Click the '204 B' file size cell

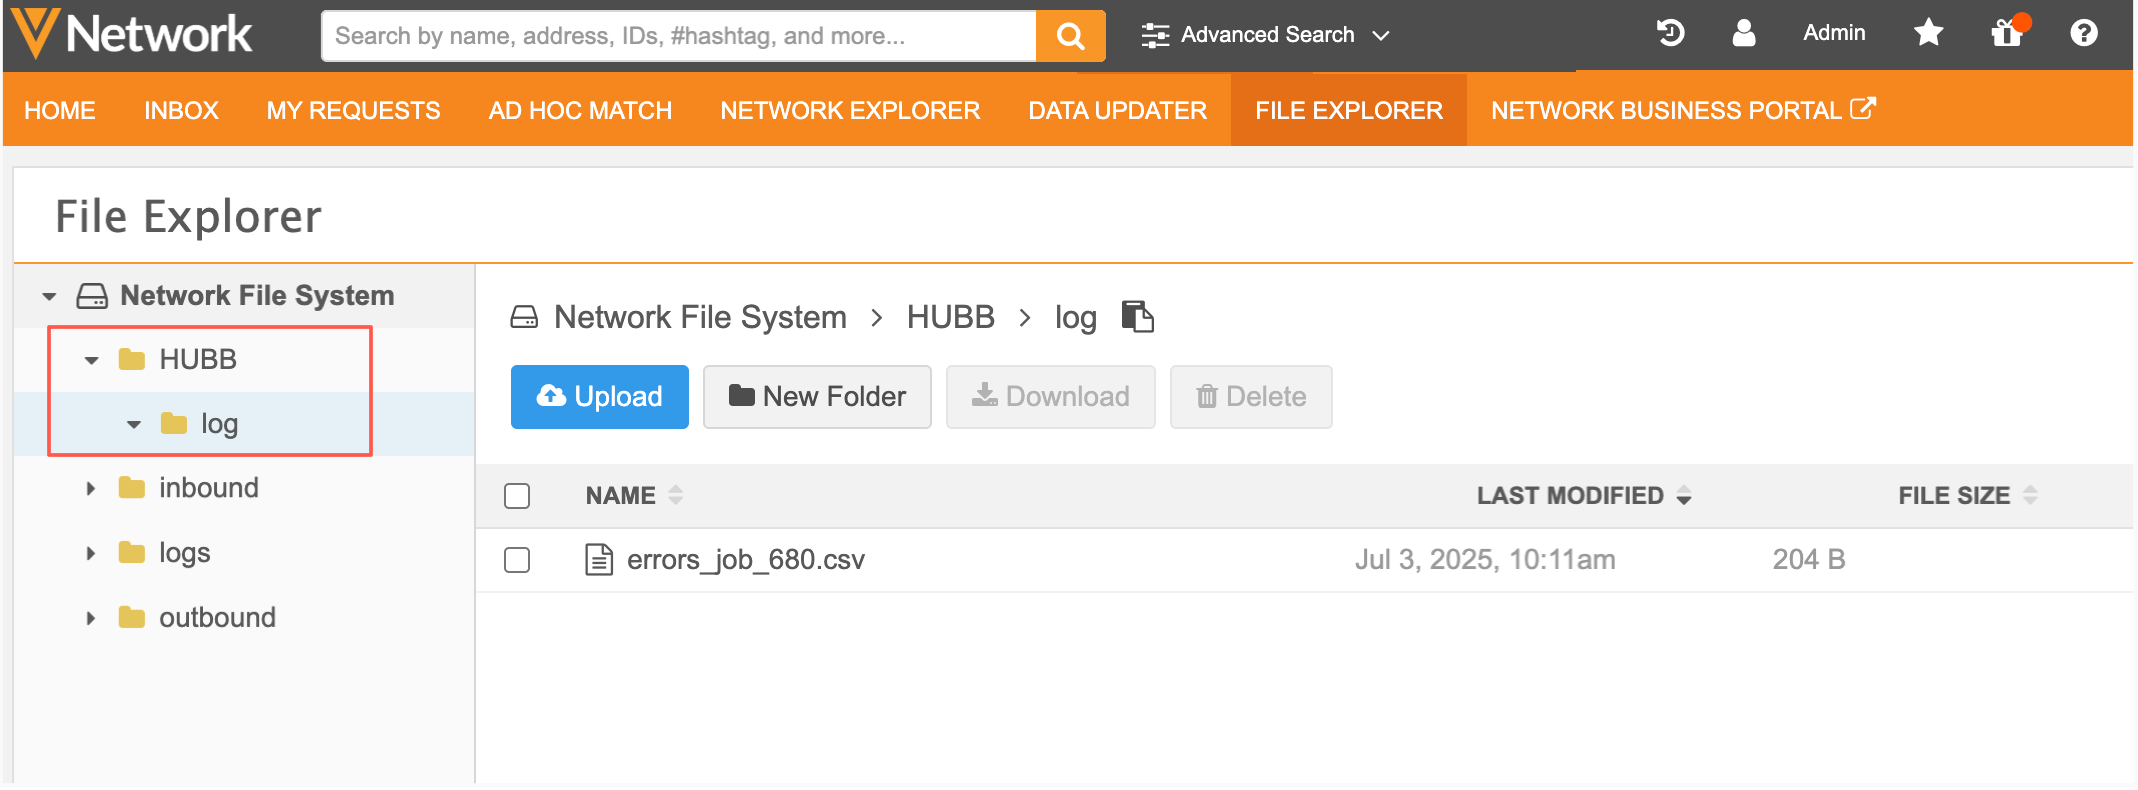[1809, 560]
